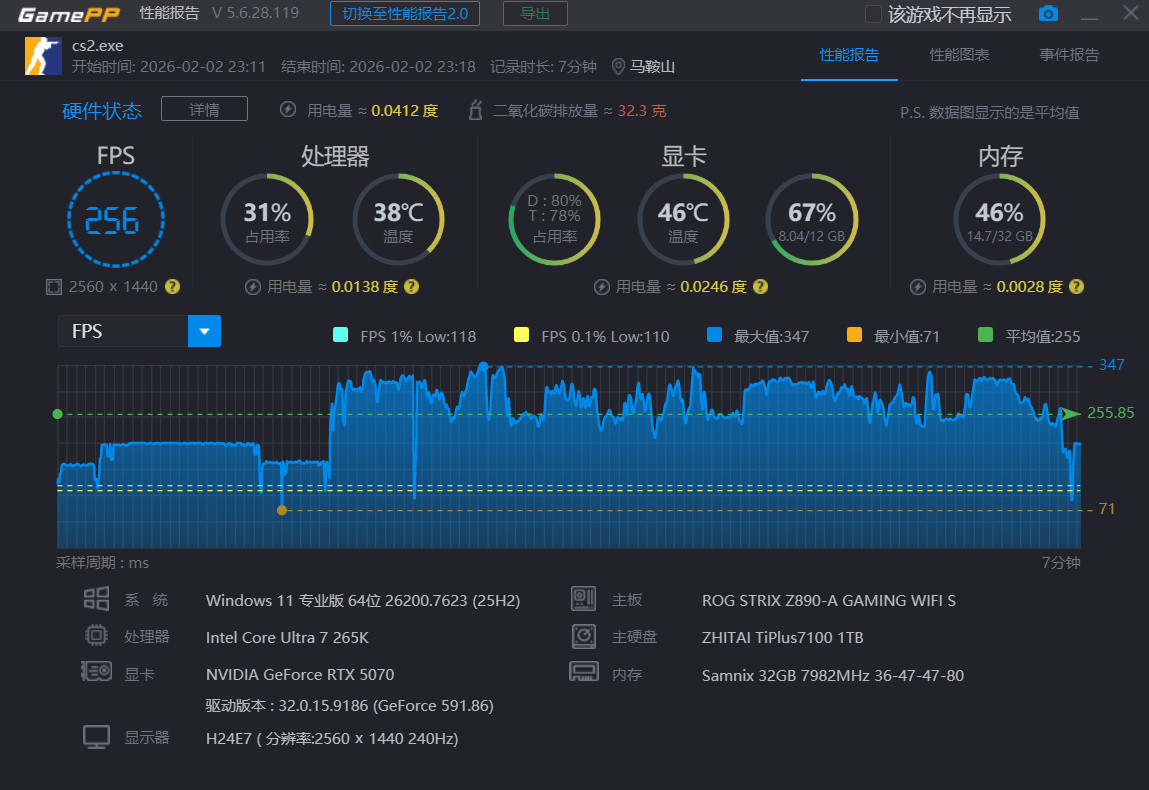Click the 马鞍山 location link
The height and width of the screenshot is (790, 1149).
point(652,67)
